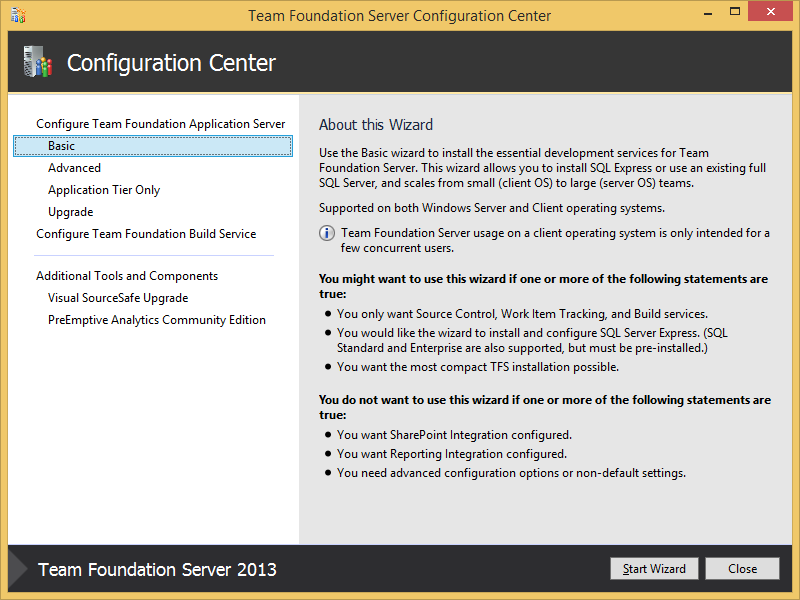800x600 pixels.
Task: Open PreEmptive Analytics Community Edition
Action: (x=157, y=320)
